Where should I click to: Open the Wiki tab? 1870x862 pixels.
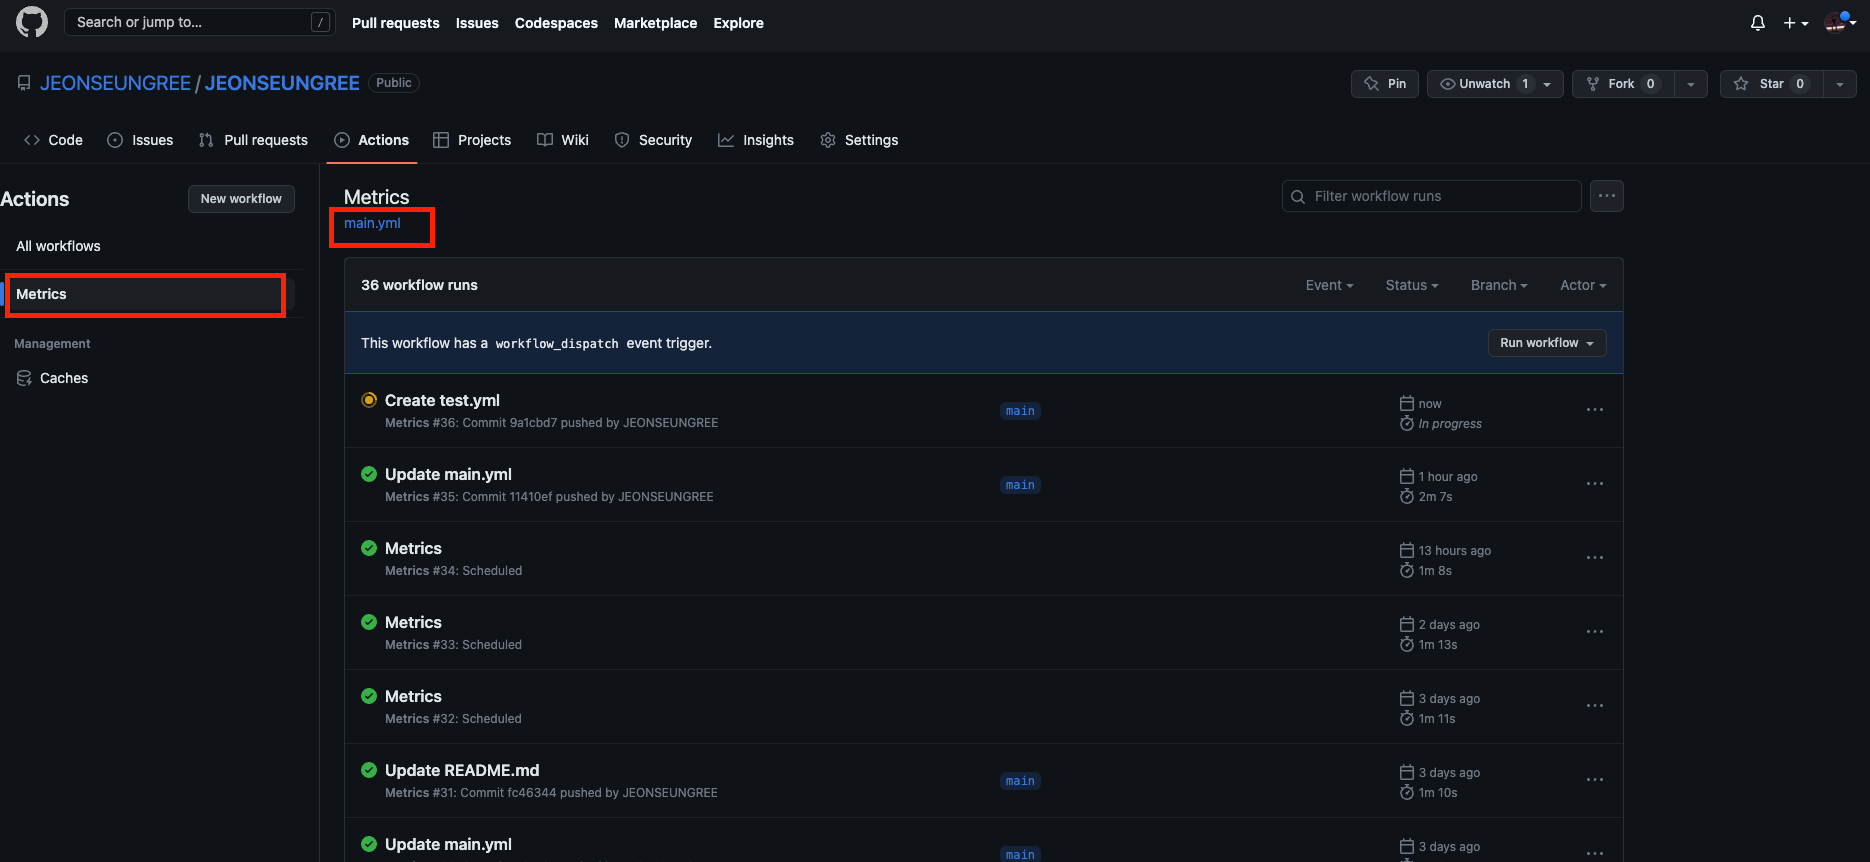tap(563, 140)
